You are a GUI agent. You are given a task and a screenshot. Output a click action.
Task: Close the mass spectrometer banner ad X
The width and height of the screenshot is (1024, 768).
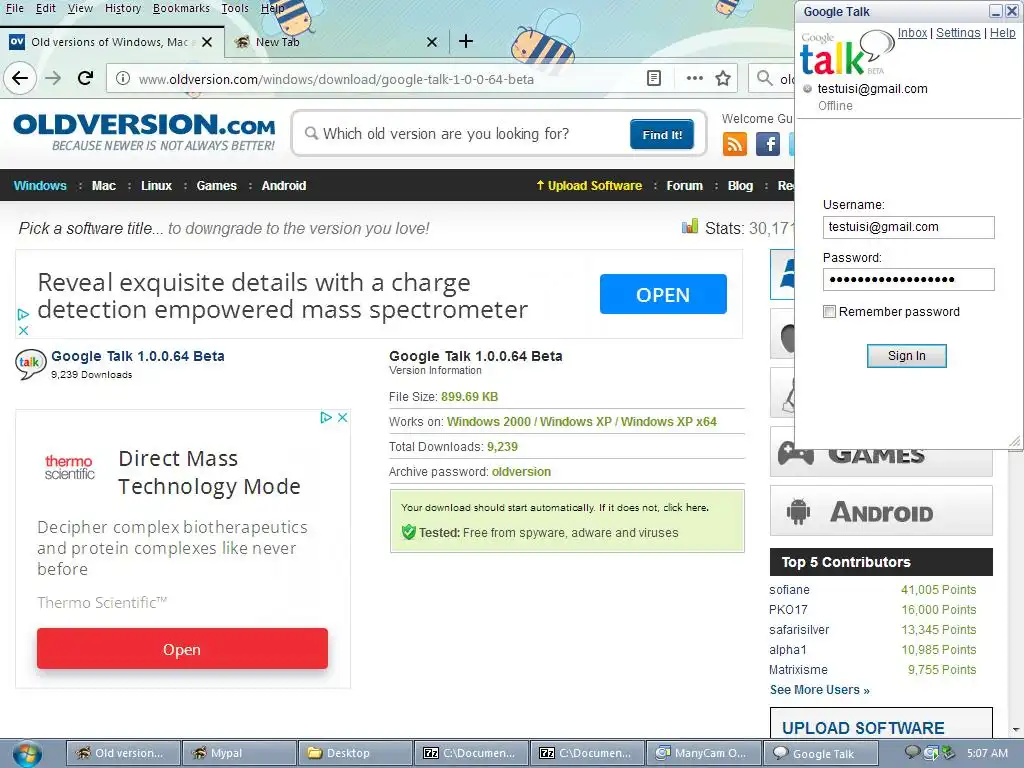(x=23, y=330)
